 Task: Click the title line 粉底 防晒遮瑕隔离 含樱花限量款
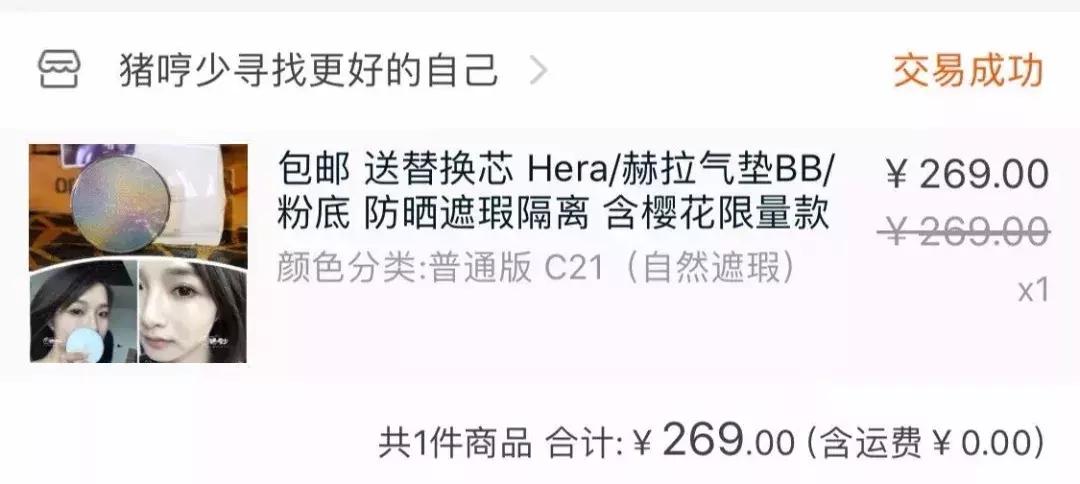pyautogui.click(x=553, y=215)
